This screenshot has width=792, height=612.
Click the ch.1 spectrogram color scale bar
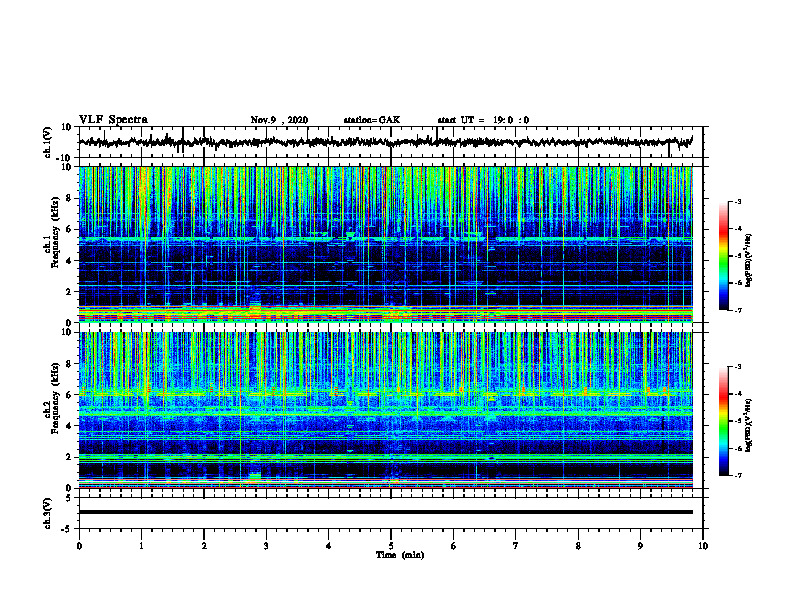(x=723, y=256)
